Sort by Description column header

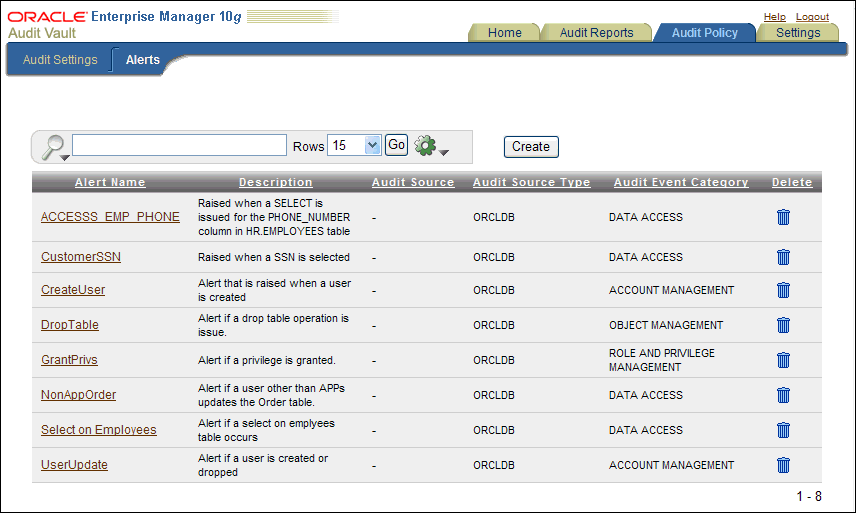[x=276, y=182]
